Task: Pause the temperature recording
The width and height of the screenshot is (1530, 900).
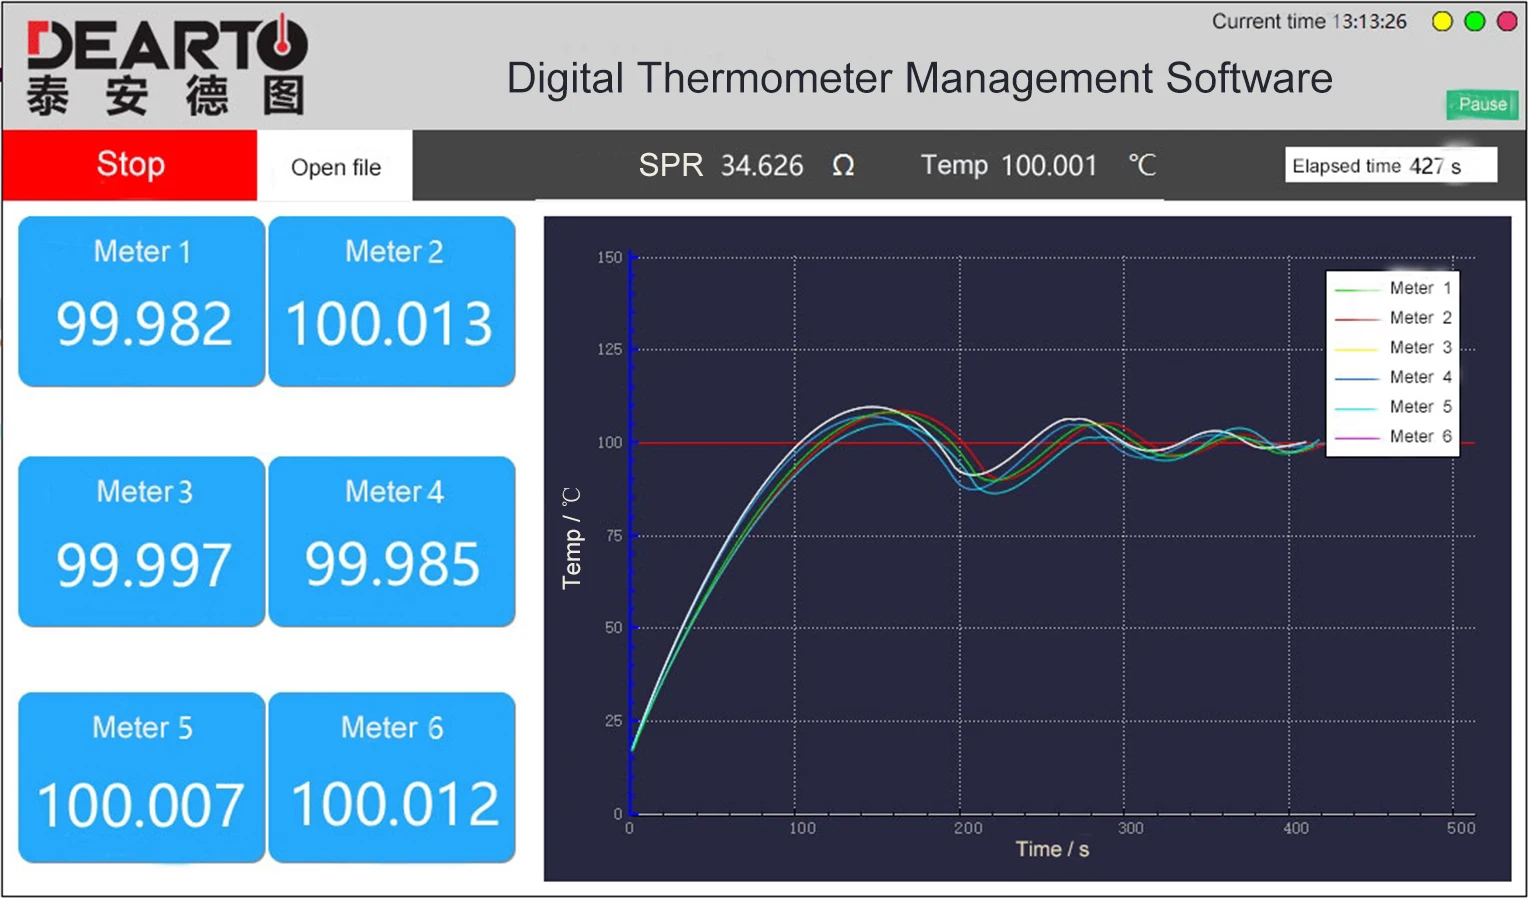Action: [1482, 104]
